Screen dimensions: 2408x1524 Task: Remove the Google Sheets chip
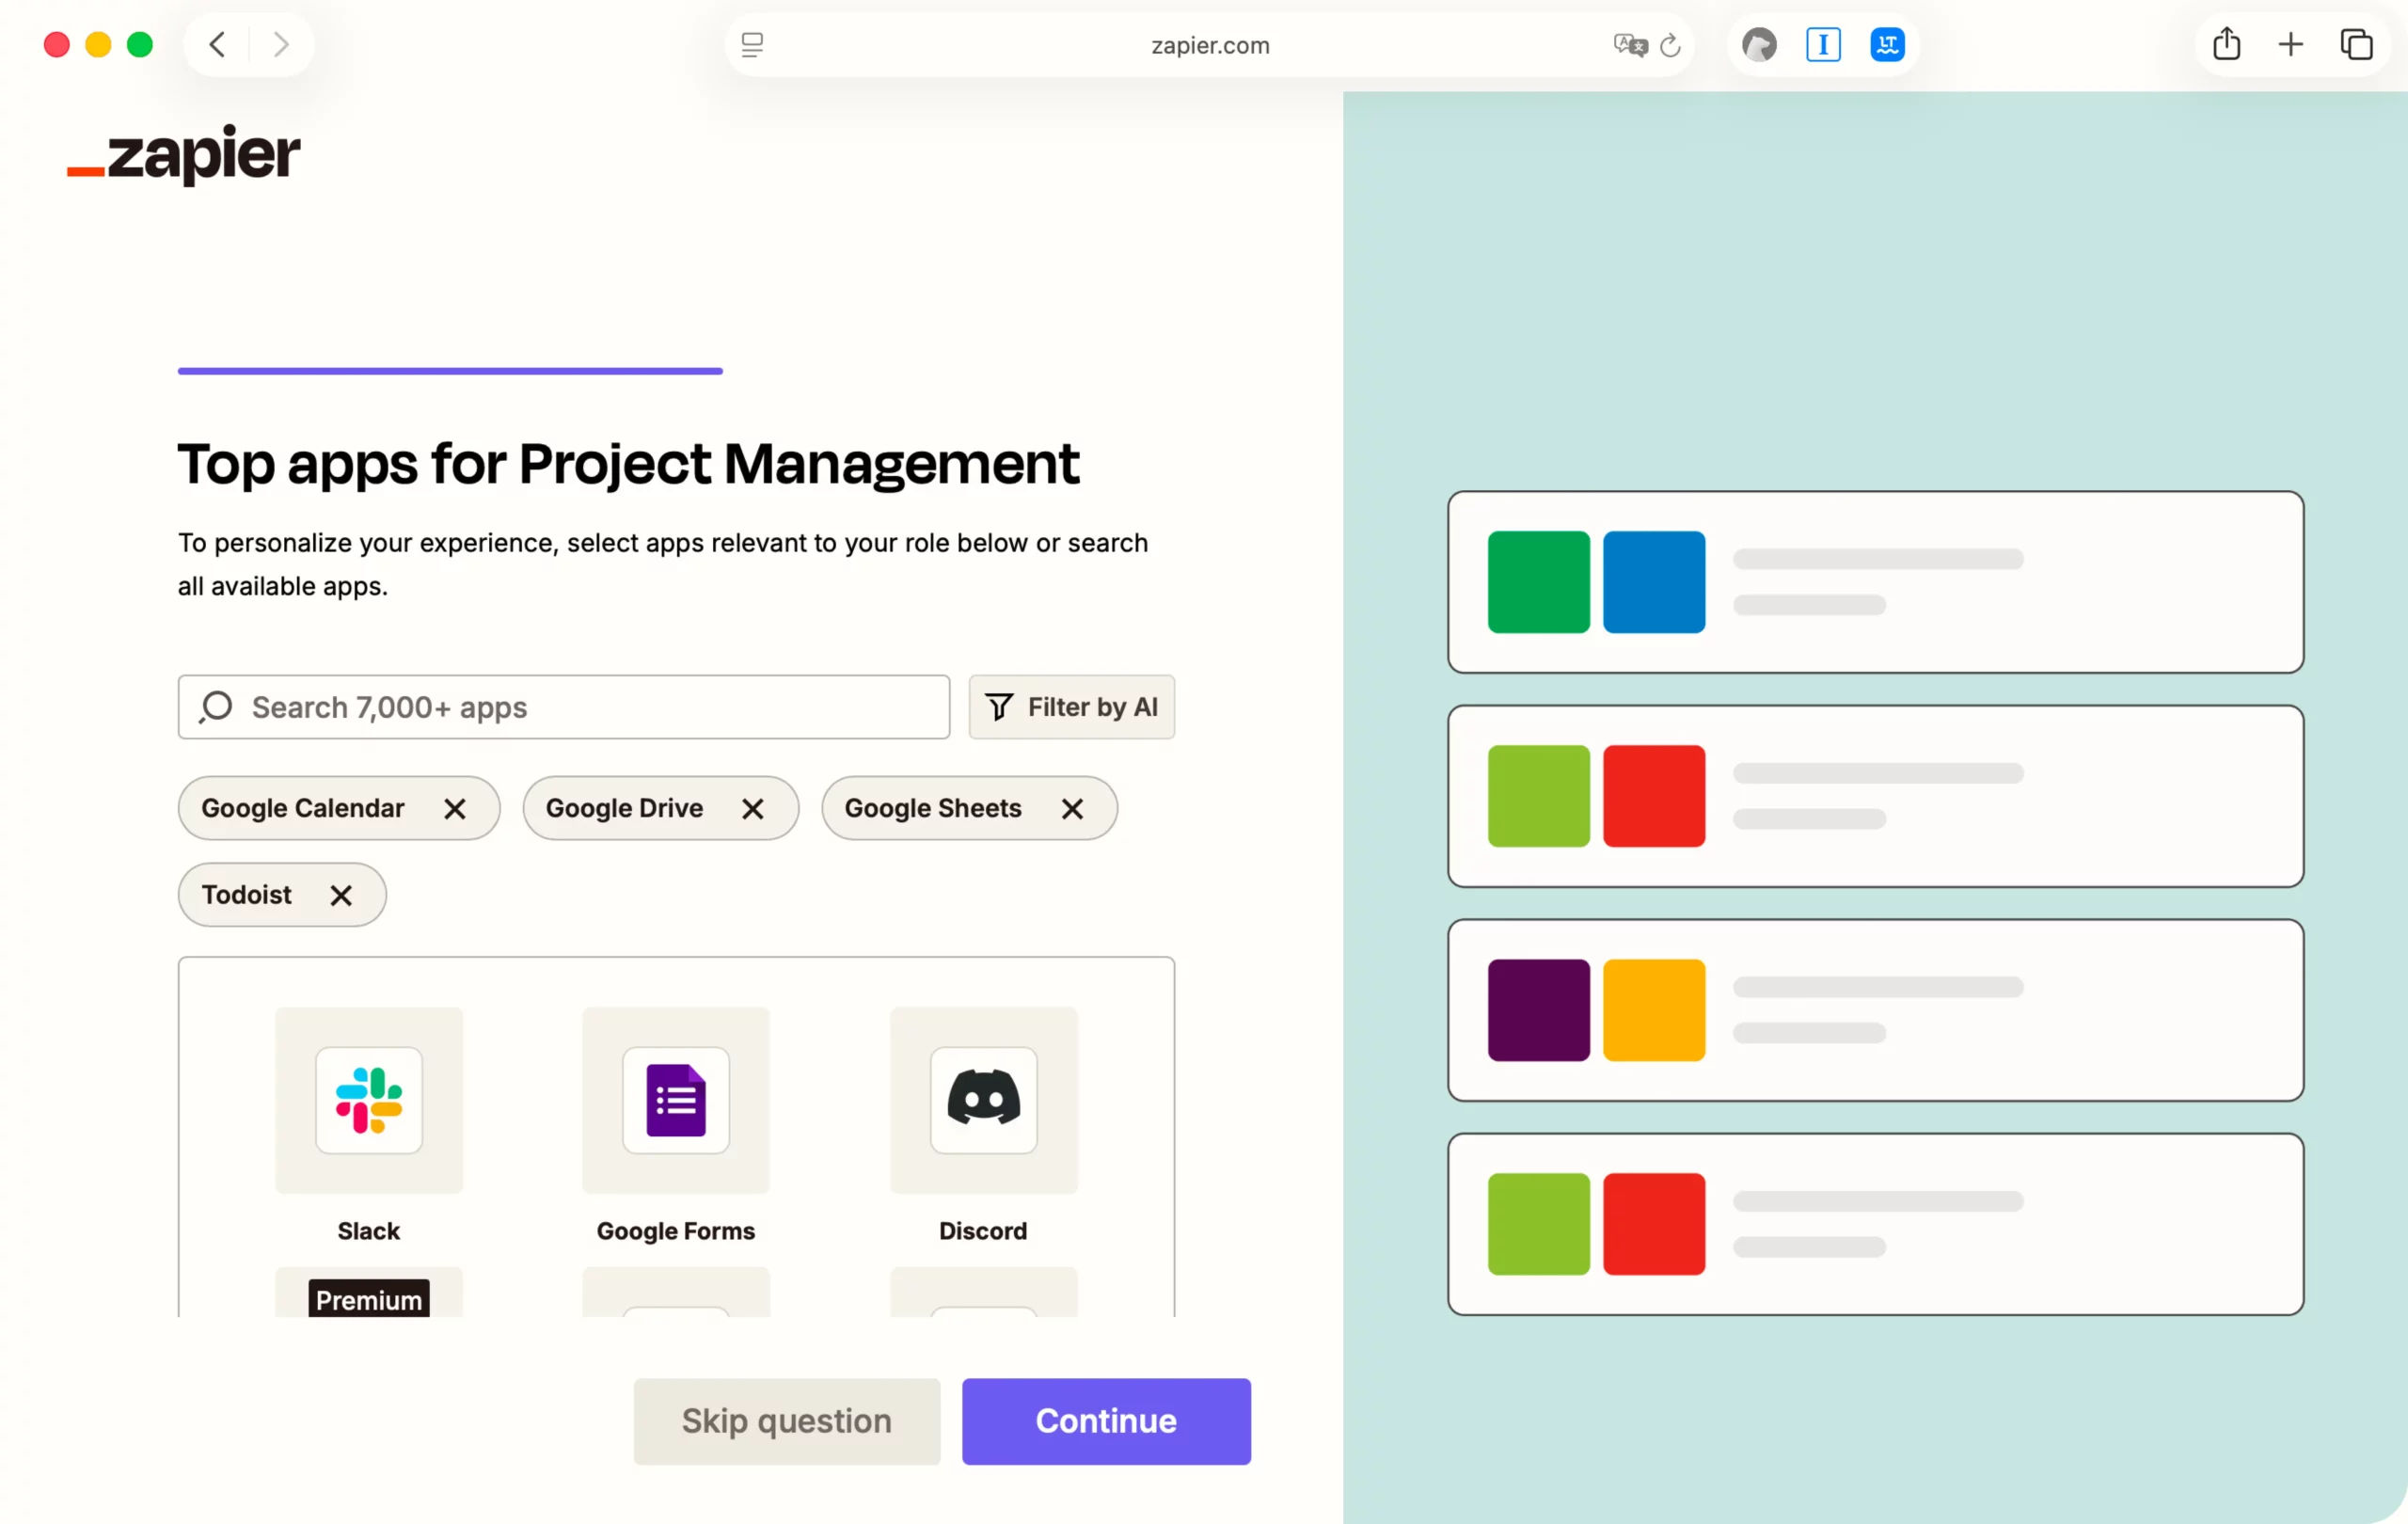pyautogui.click(x=1072, y=808)
